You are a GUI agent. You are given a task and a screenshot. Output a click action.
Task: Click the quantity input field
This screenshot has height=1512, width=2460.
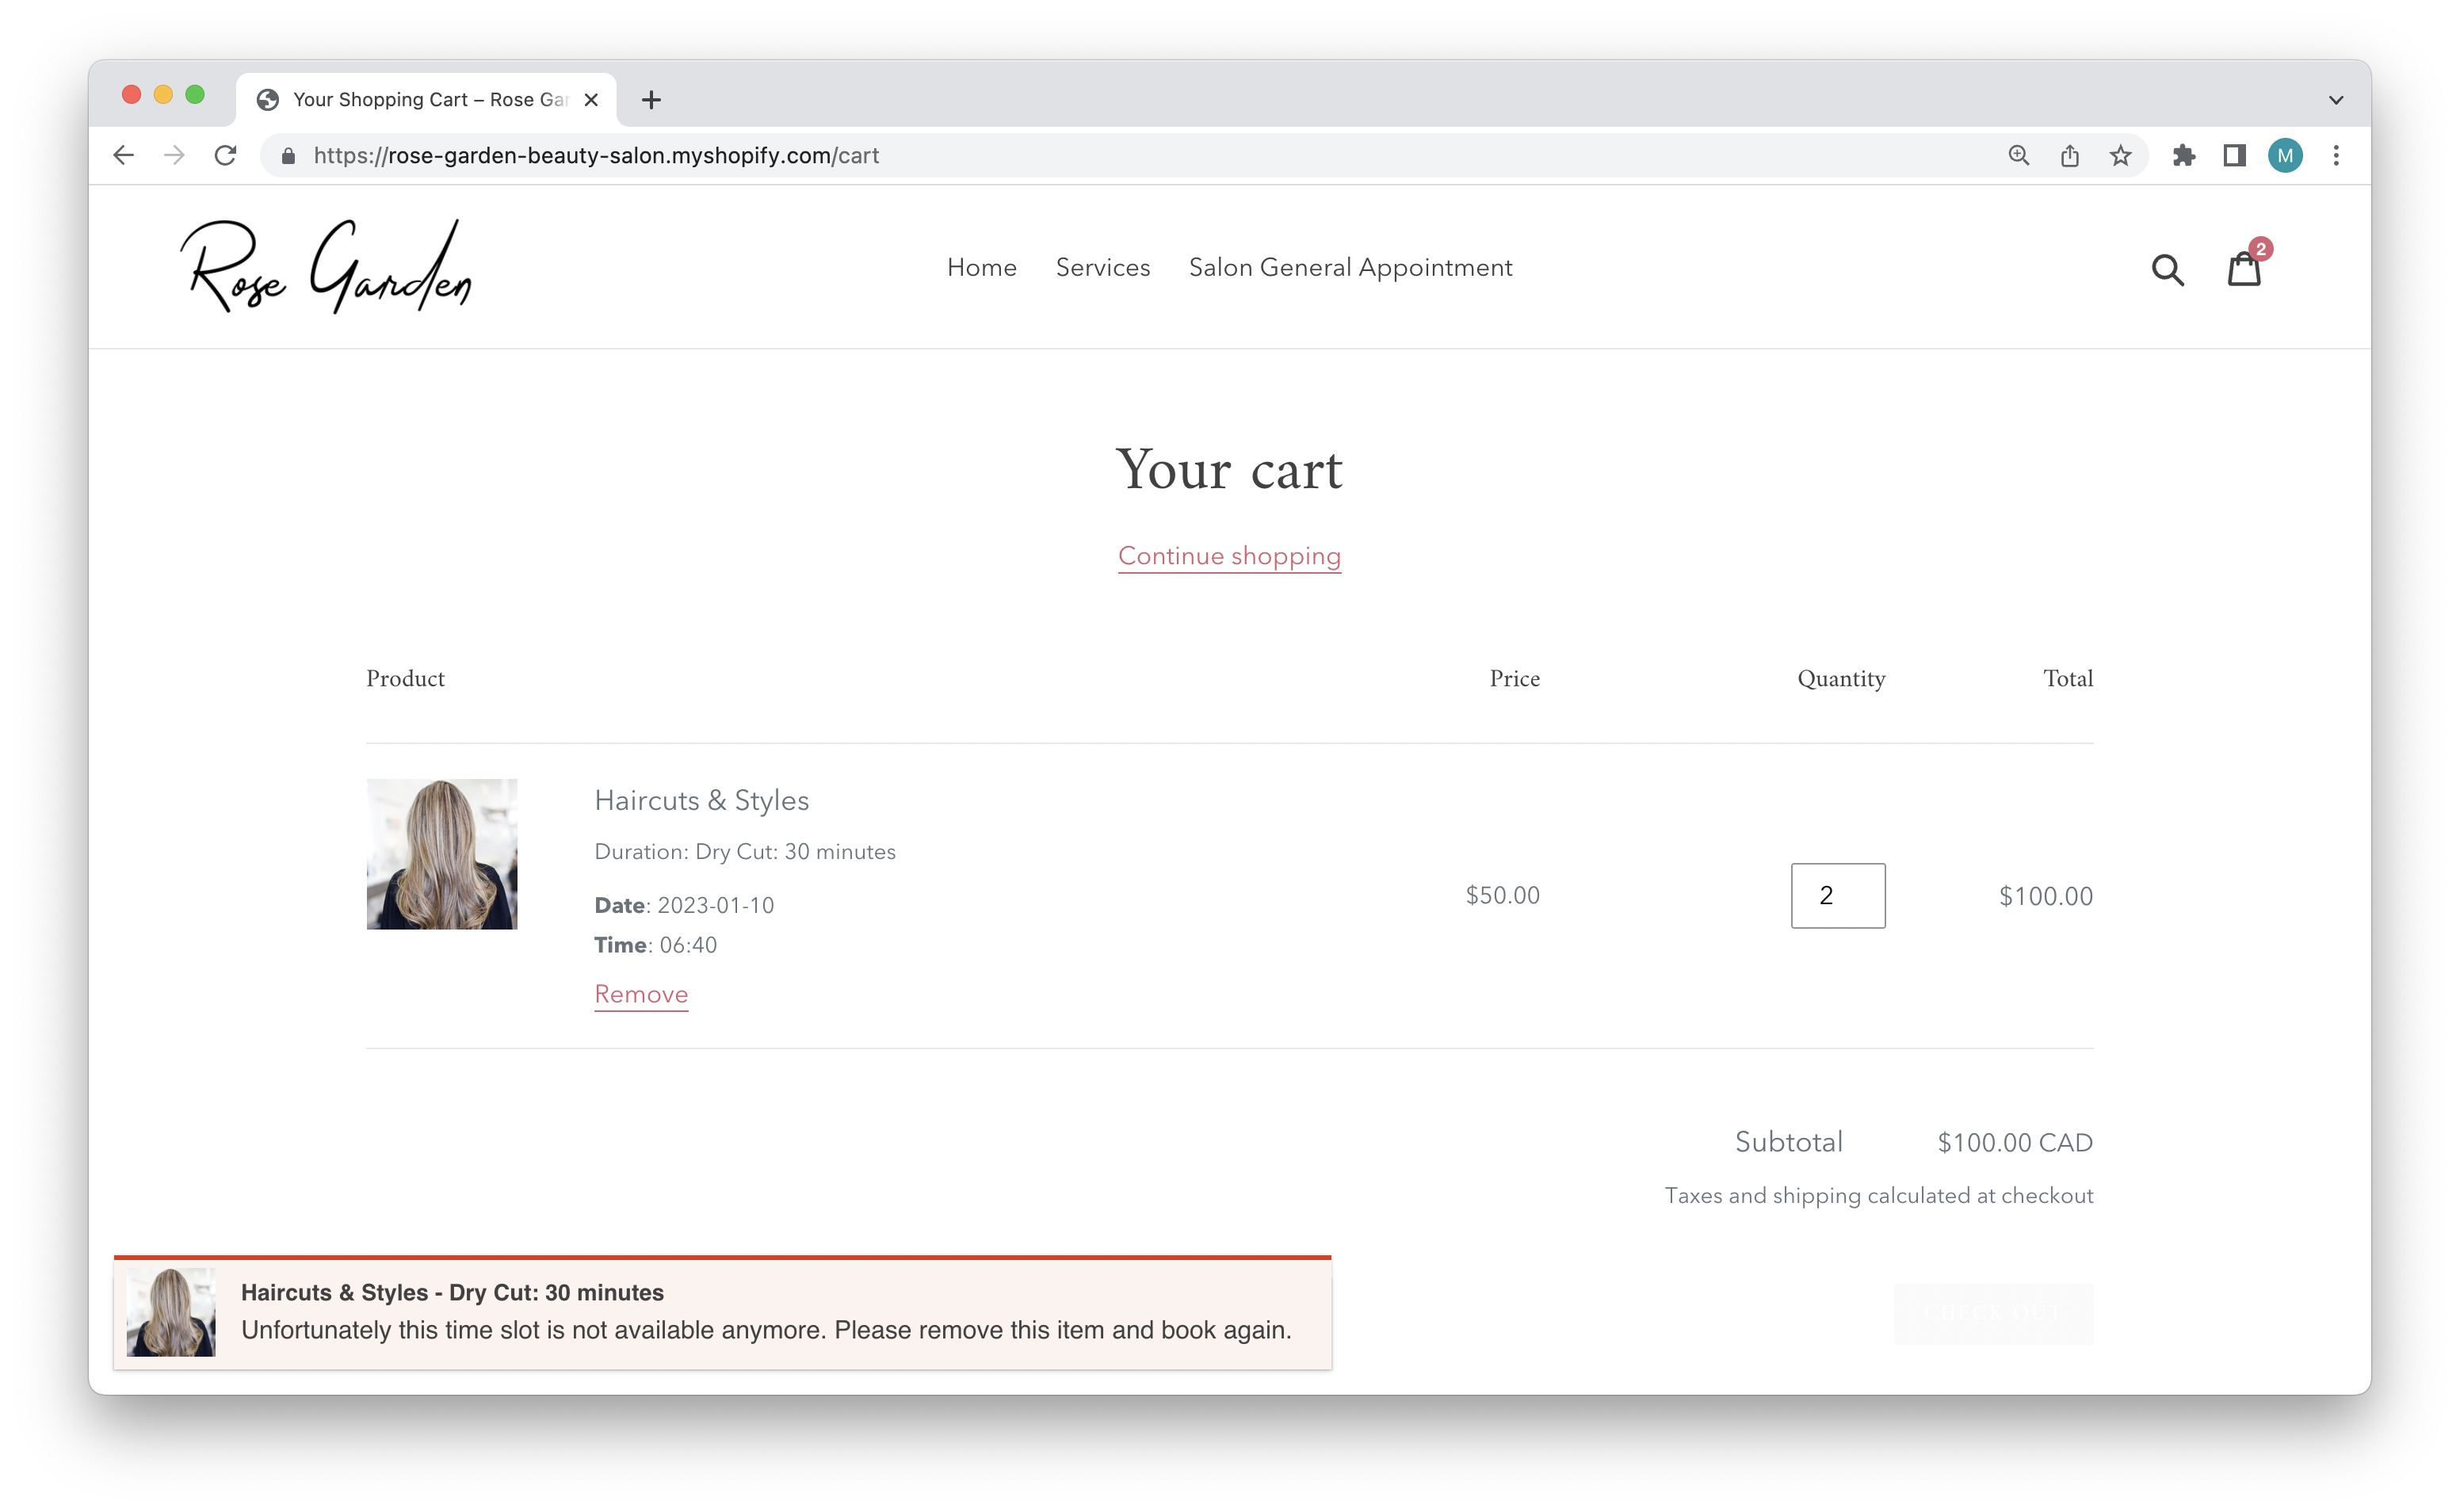coord(1837,896)
